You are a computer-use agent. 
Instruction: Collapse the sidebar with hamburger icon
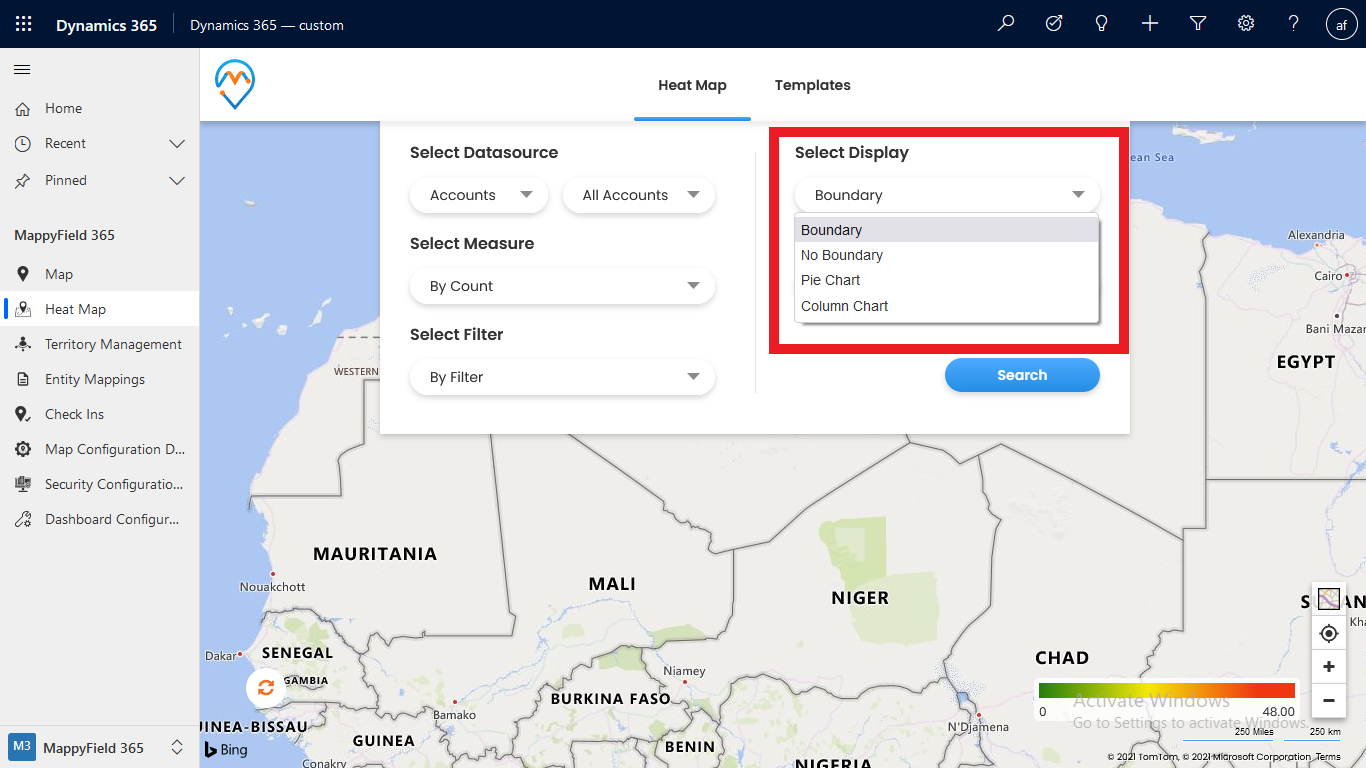coord(22,69)
